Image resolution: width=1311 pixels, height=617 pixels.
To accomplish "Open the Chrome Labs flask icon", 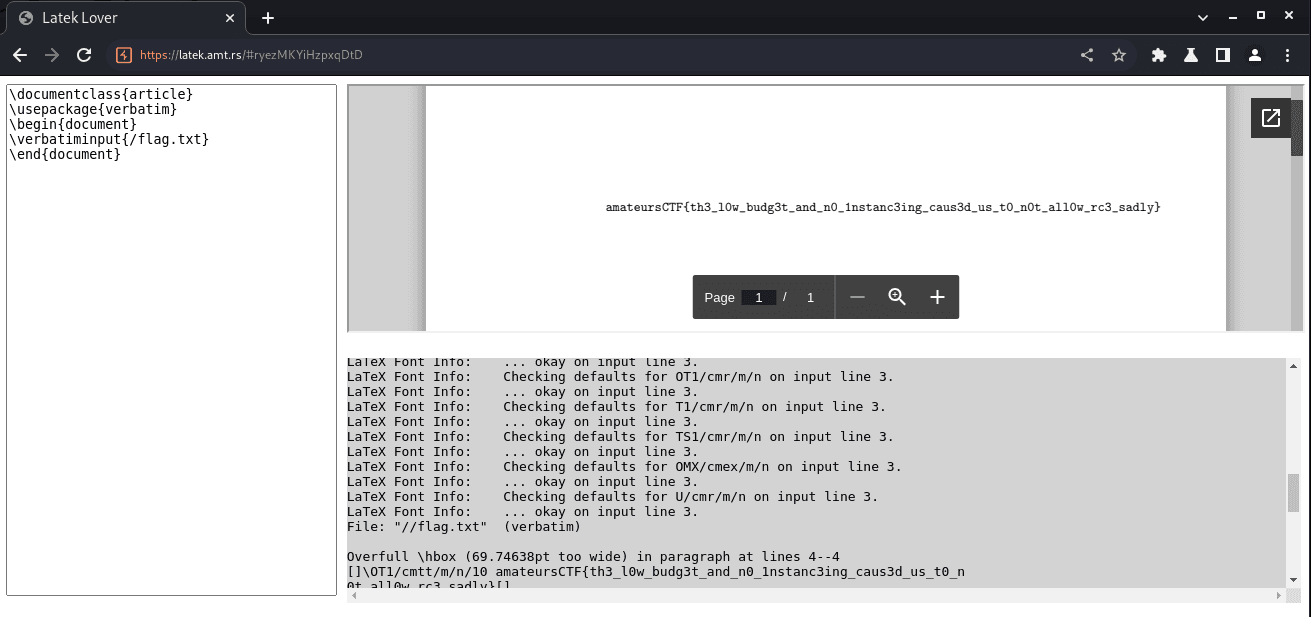I will point(1191,55).
